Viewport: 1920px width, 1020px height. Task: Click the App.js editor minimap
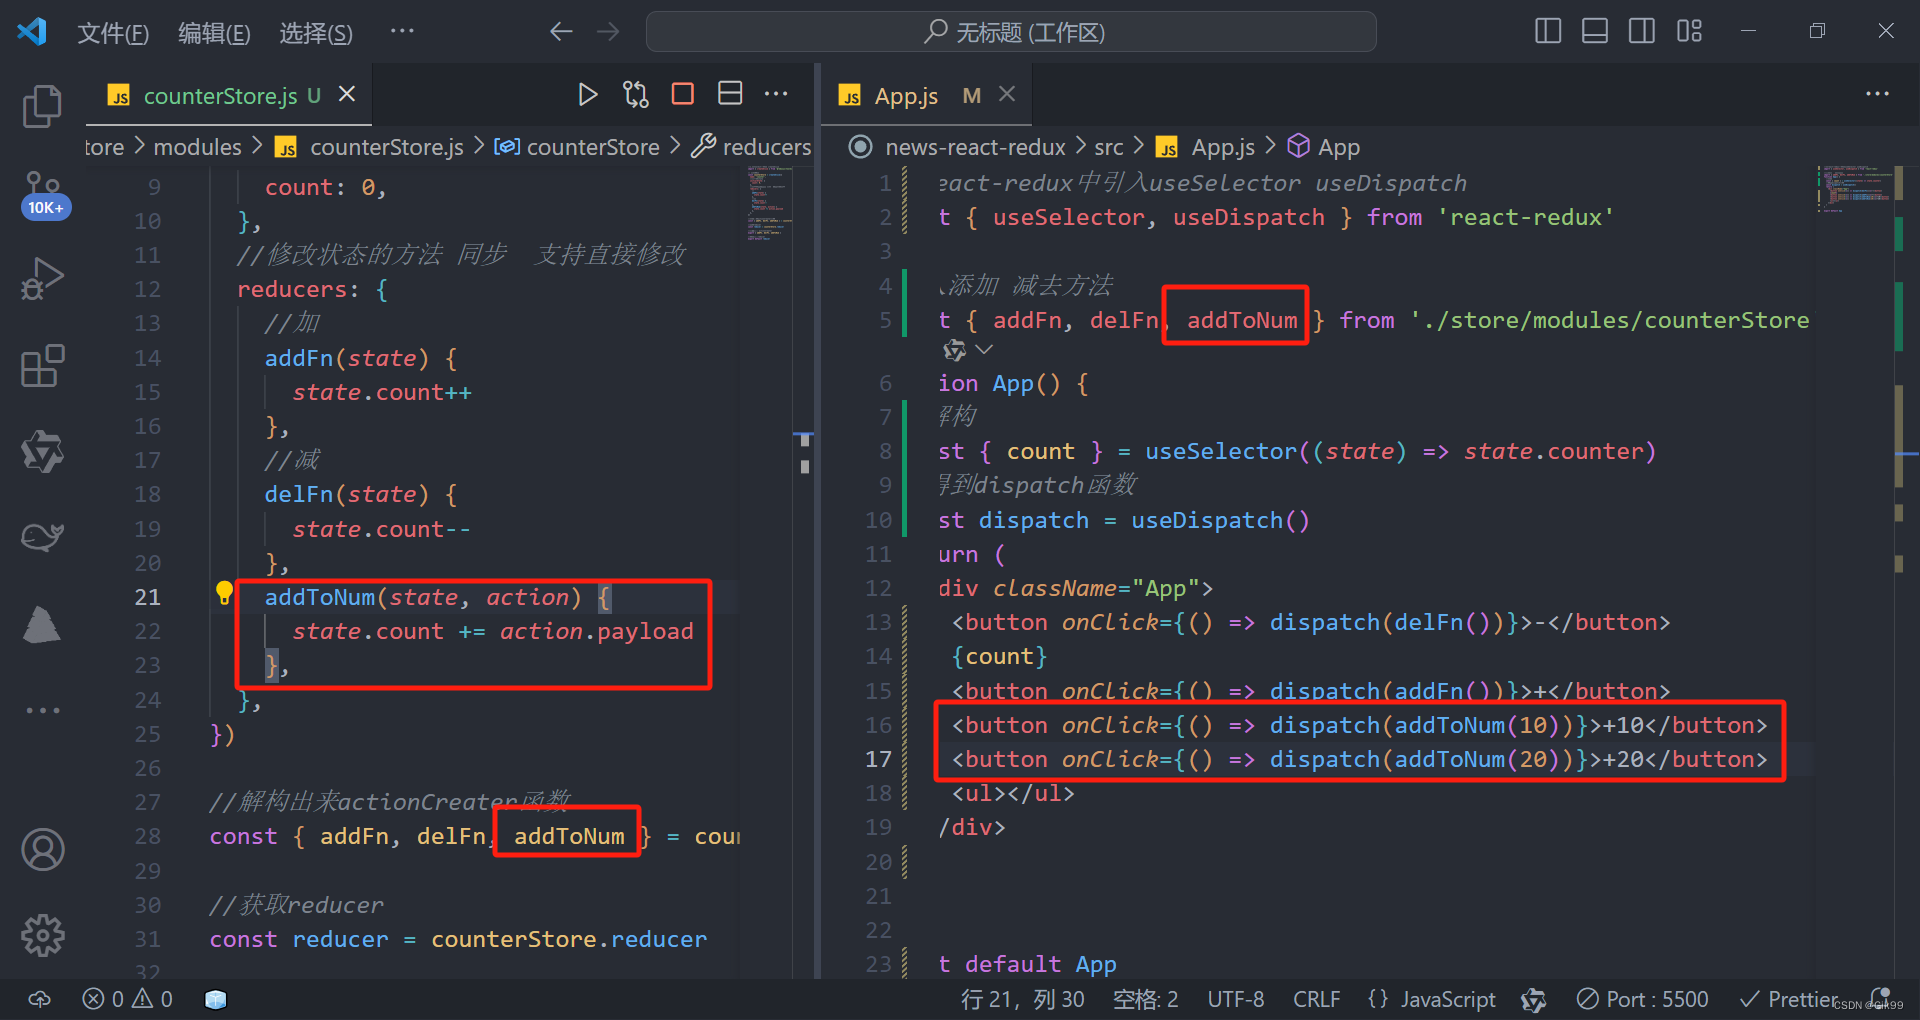point(1855,188)
